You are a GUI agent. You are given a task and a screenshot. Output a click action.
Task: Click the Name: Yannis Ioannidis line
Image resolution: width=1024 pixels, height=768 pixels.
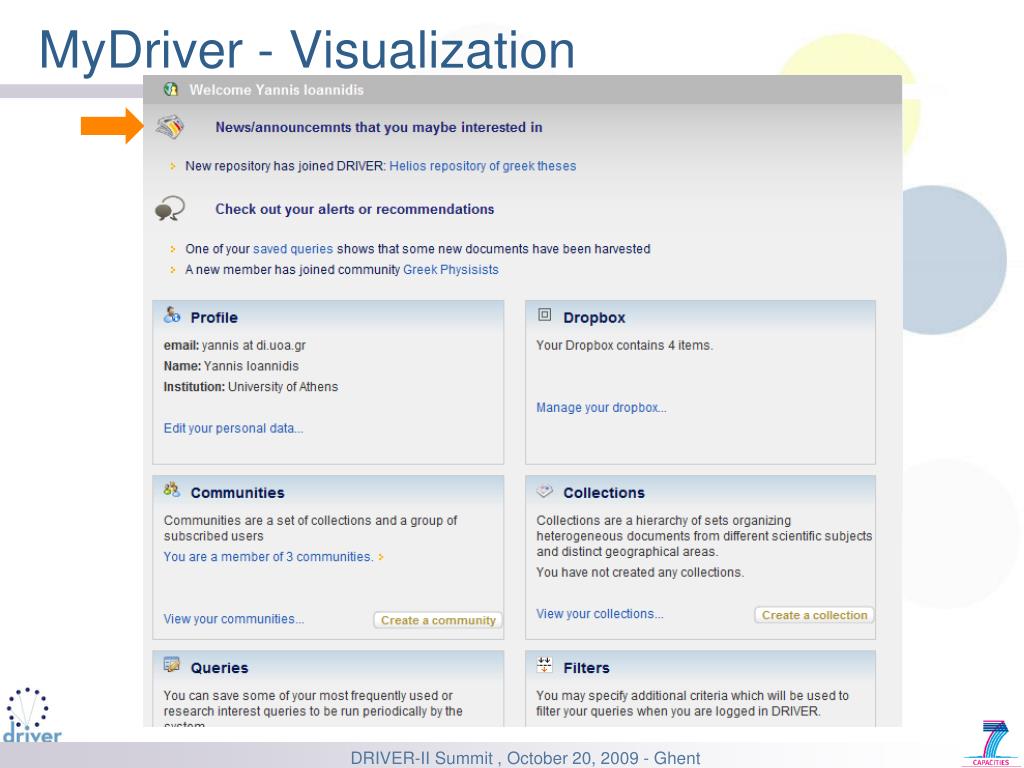(231, 366)
